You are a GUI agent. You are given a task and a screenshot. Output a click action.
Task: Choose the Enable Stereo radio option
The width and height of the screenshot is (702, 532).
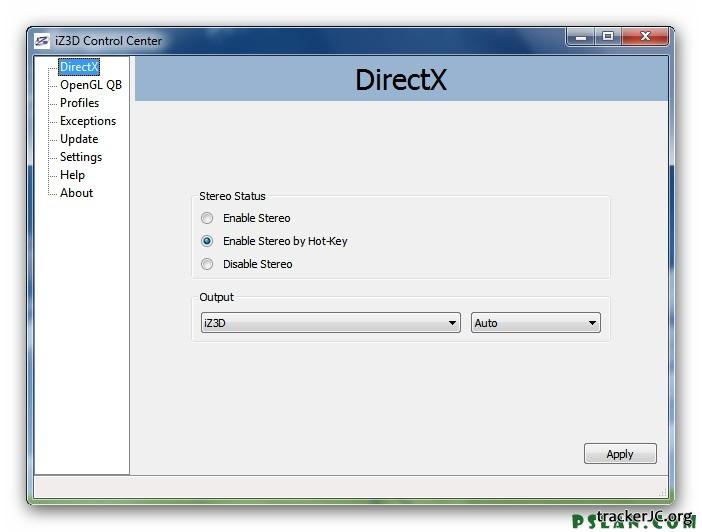207,218
